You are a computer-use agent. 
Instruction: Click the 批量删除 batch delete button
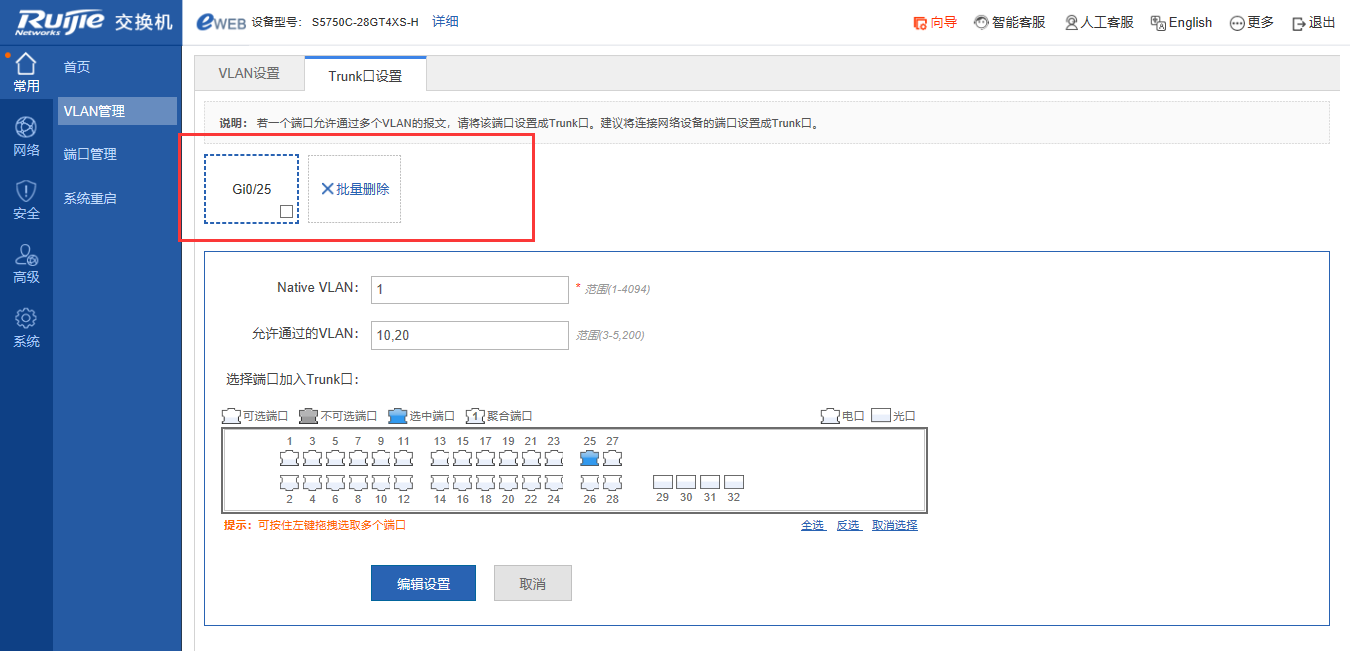355,189
